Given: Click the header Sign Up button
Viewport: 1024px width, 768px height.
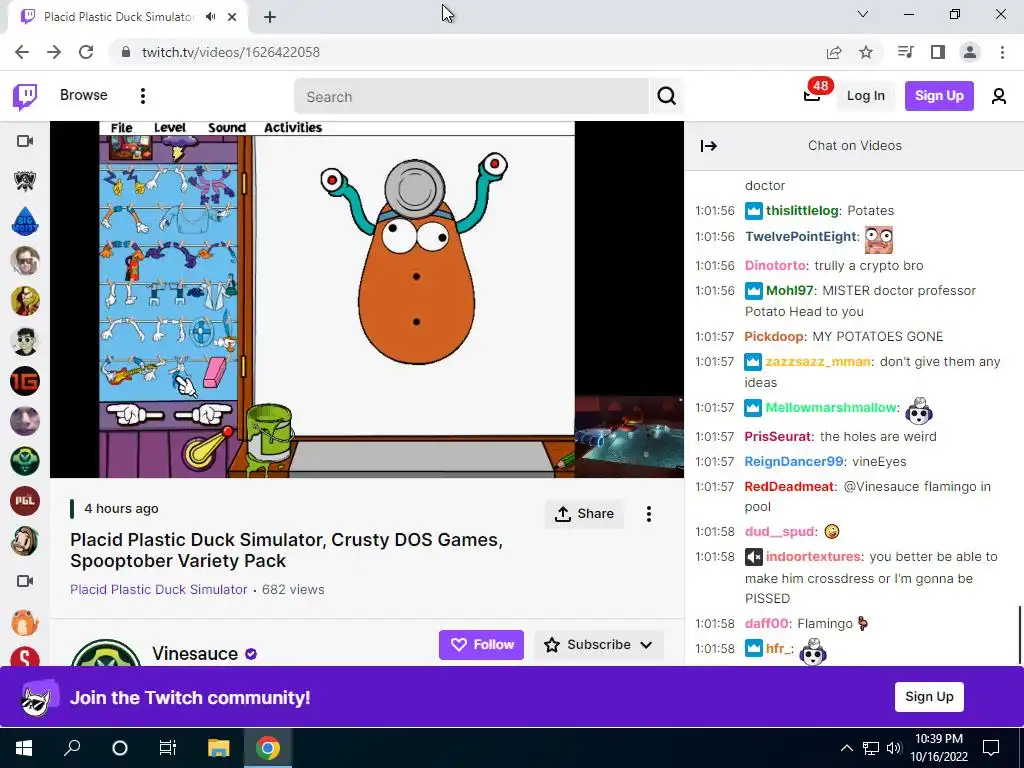Looking at the screenshot, I should point(939,96).
